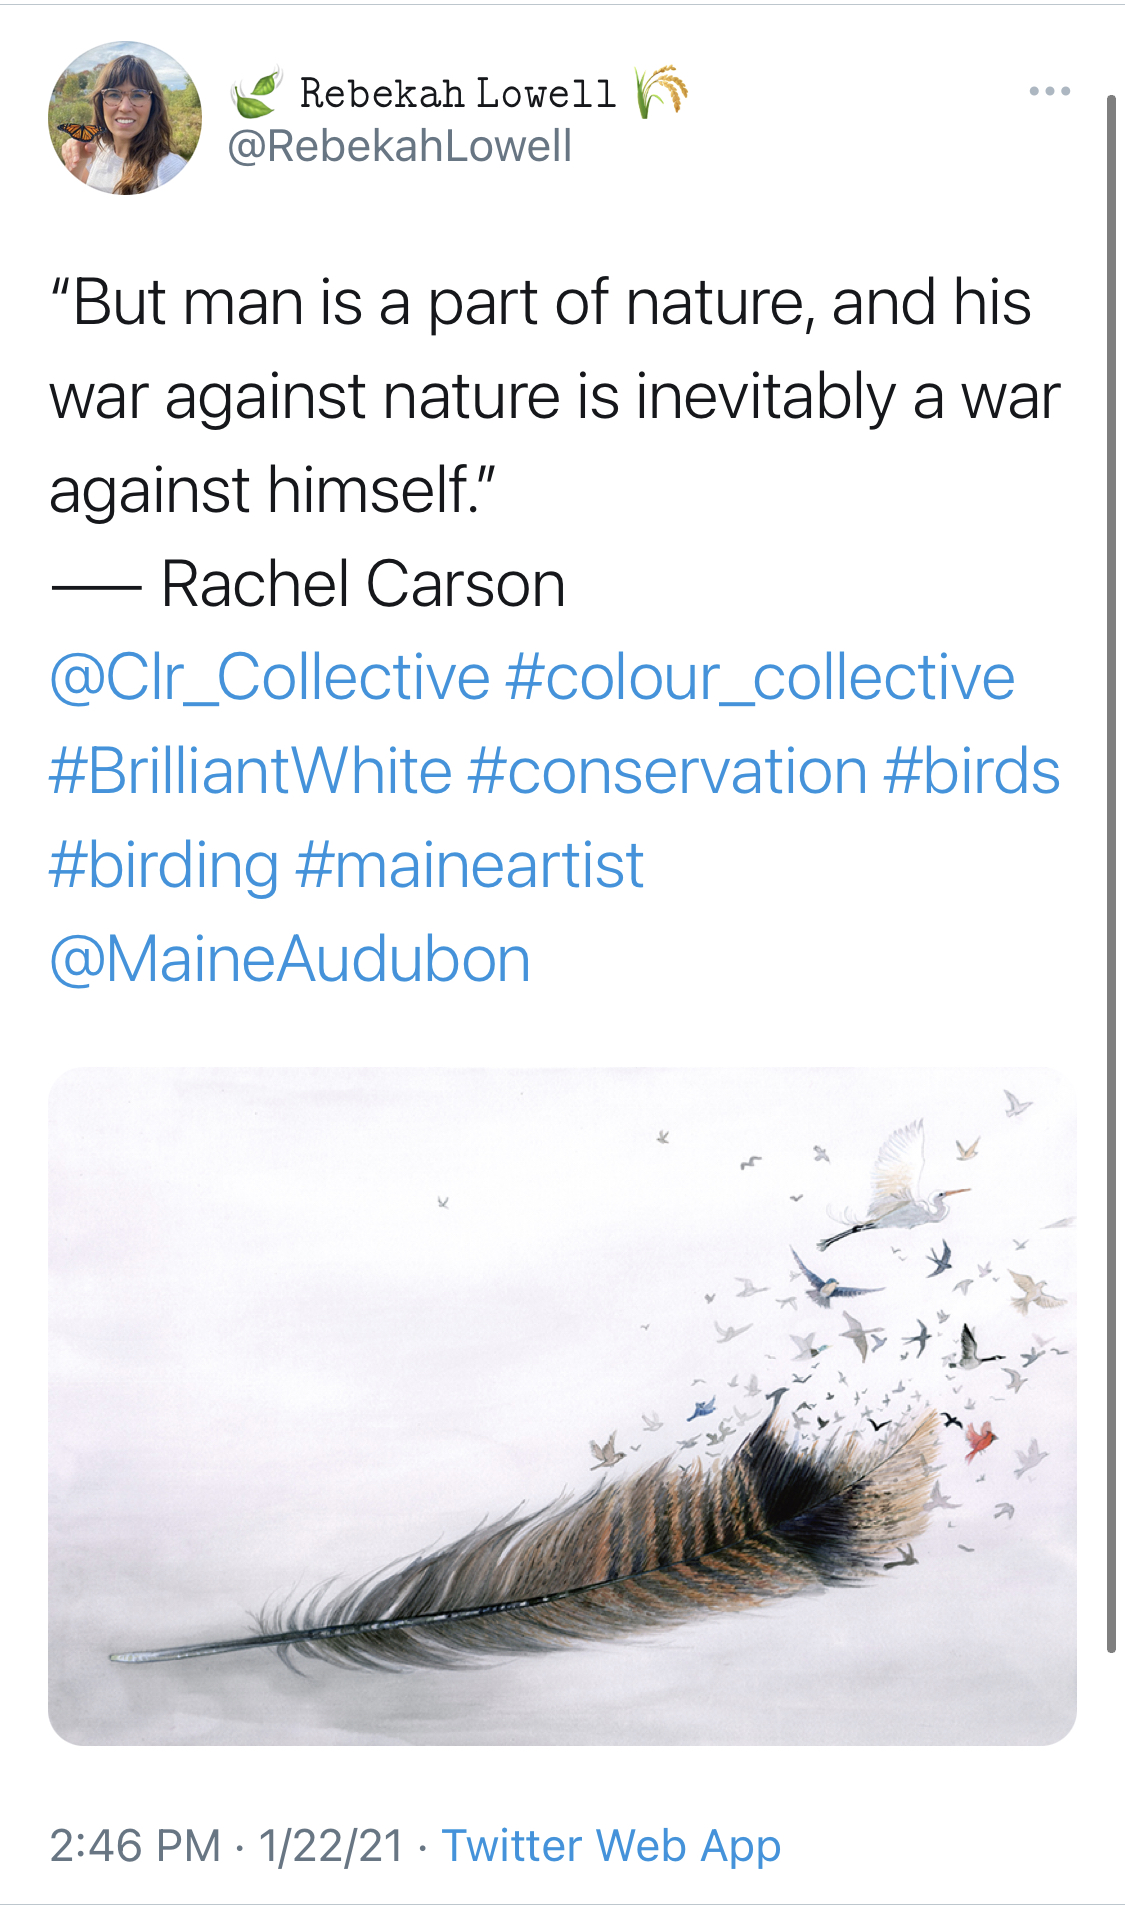The image size is (1125, 1929).
Task: Click the green leaf emoji before the name
Action: pyautogui.click(x=256, y=94)
